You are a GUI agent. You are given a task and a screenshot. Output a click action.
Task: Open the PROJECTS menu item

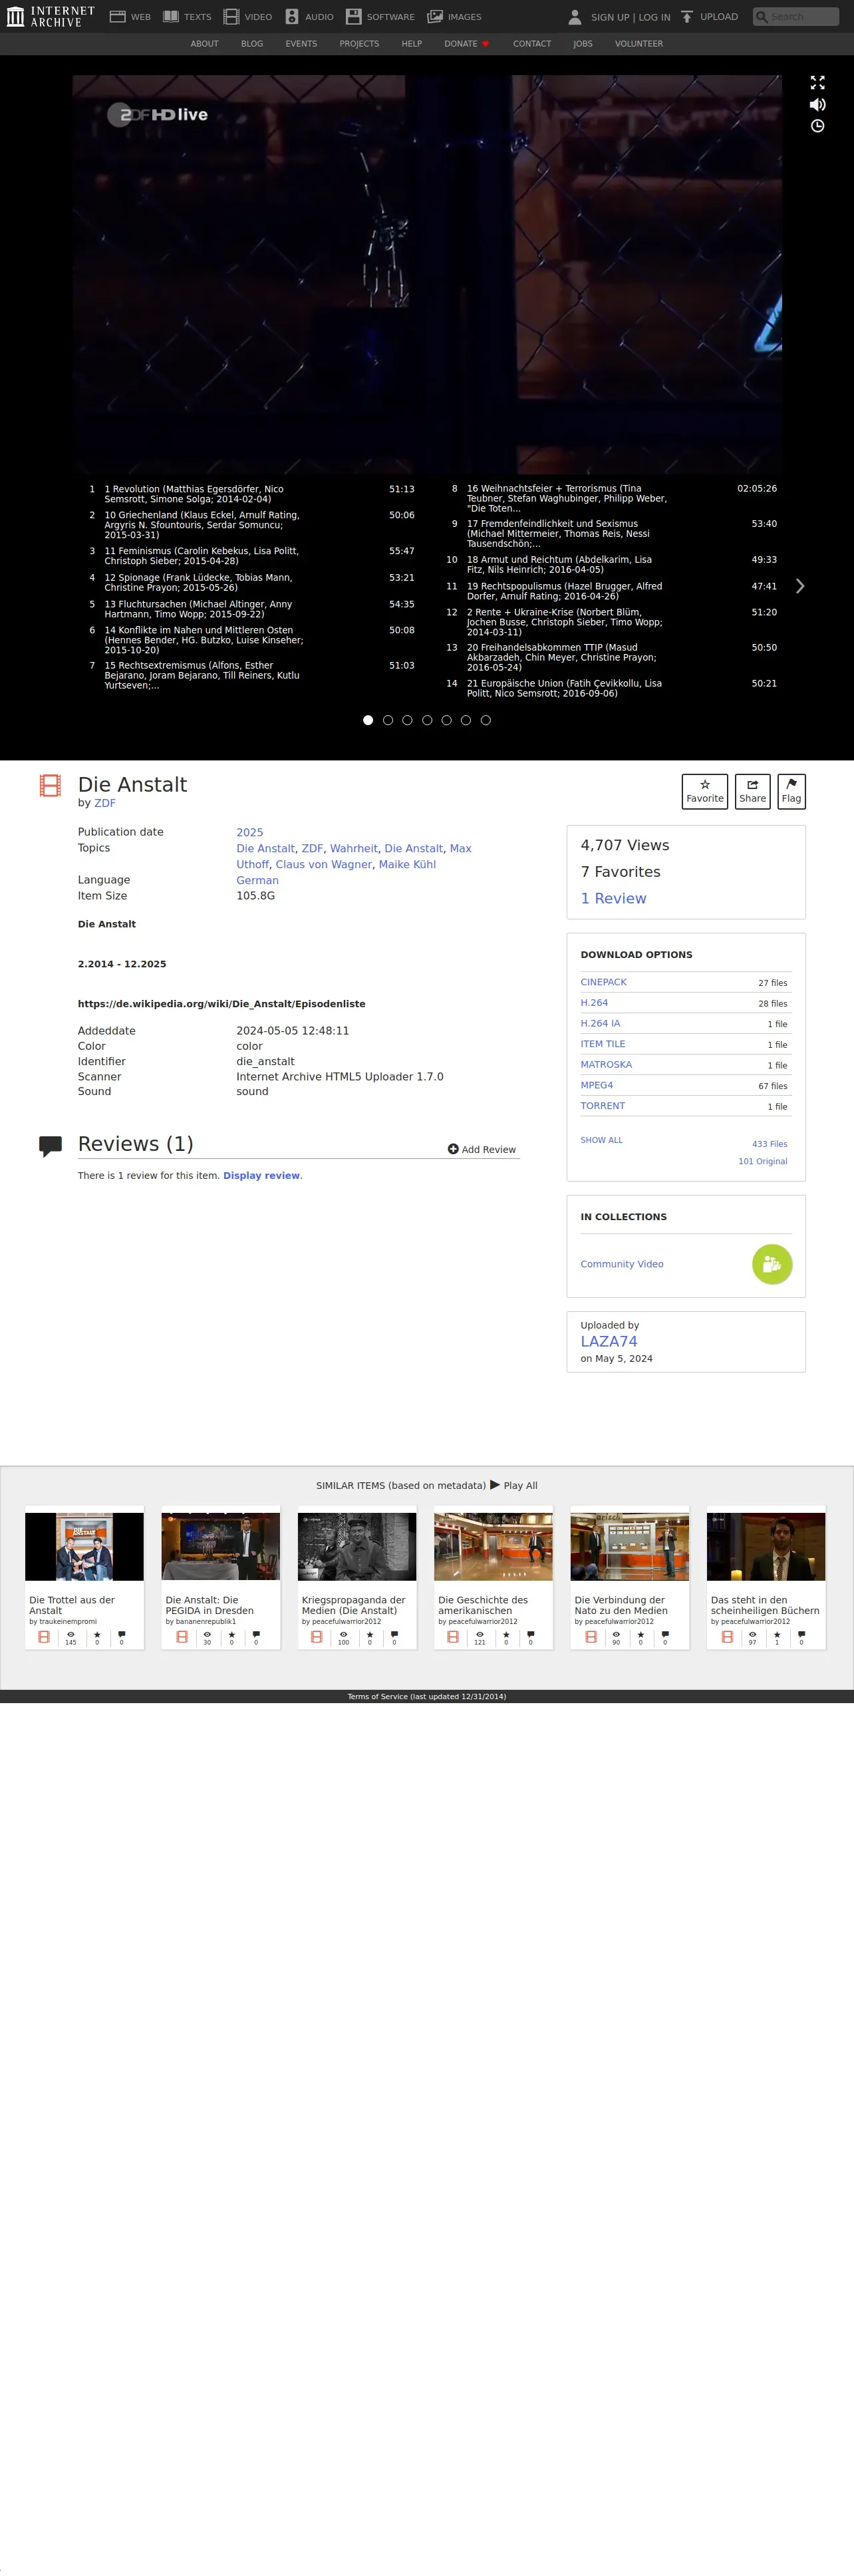click(359, 44)
